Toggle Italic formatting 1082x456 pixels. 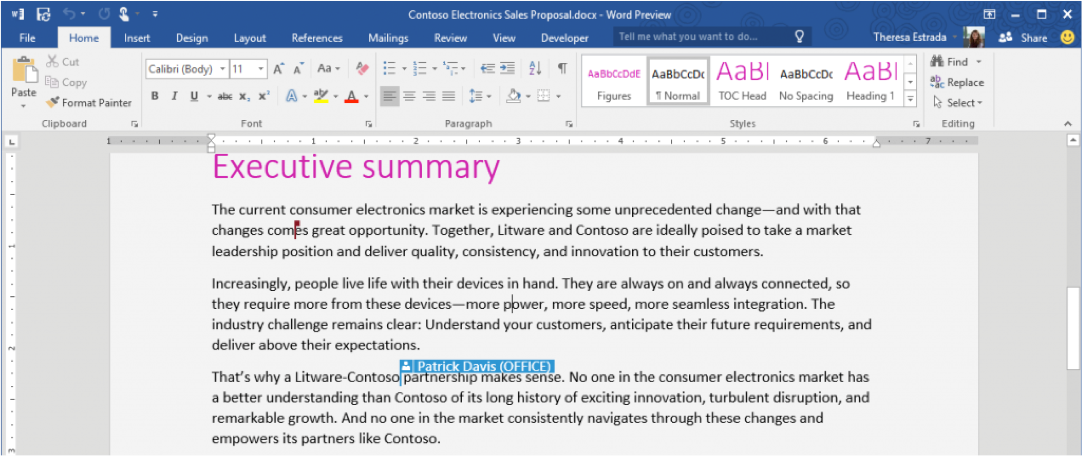[x=174, y=97]
